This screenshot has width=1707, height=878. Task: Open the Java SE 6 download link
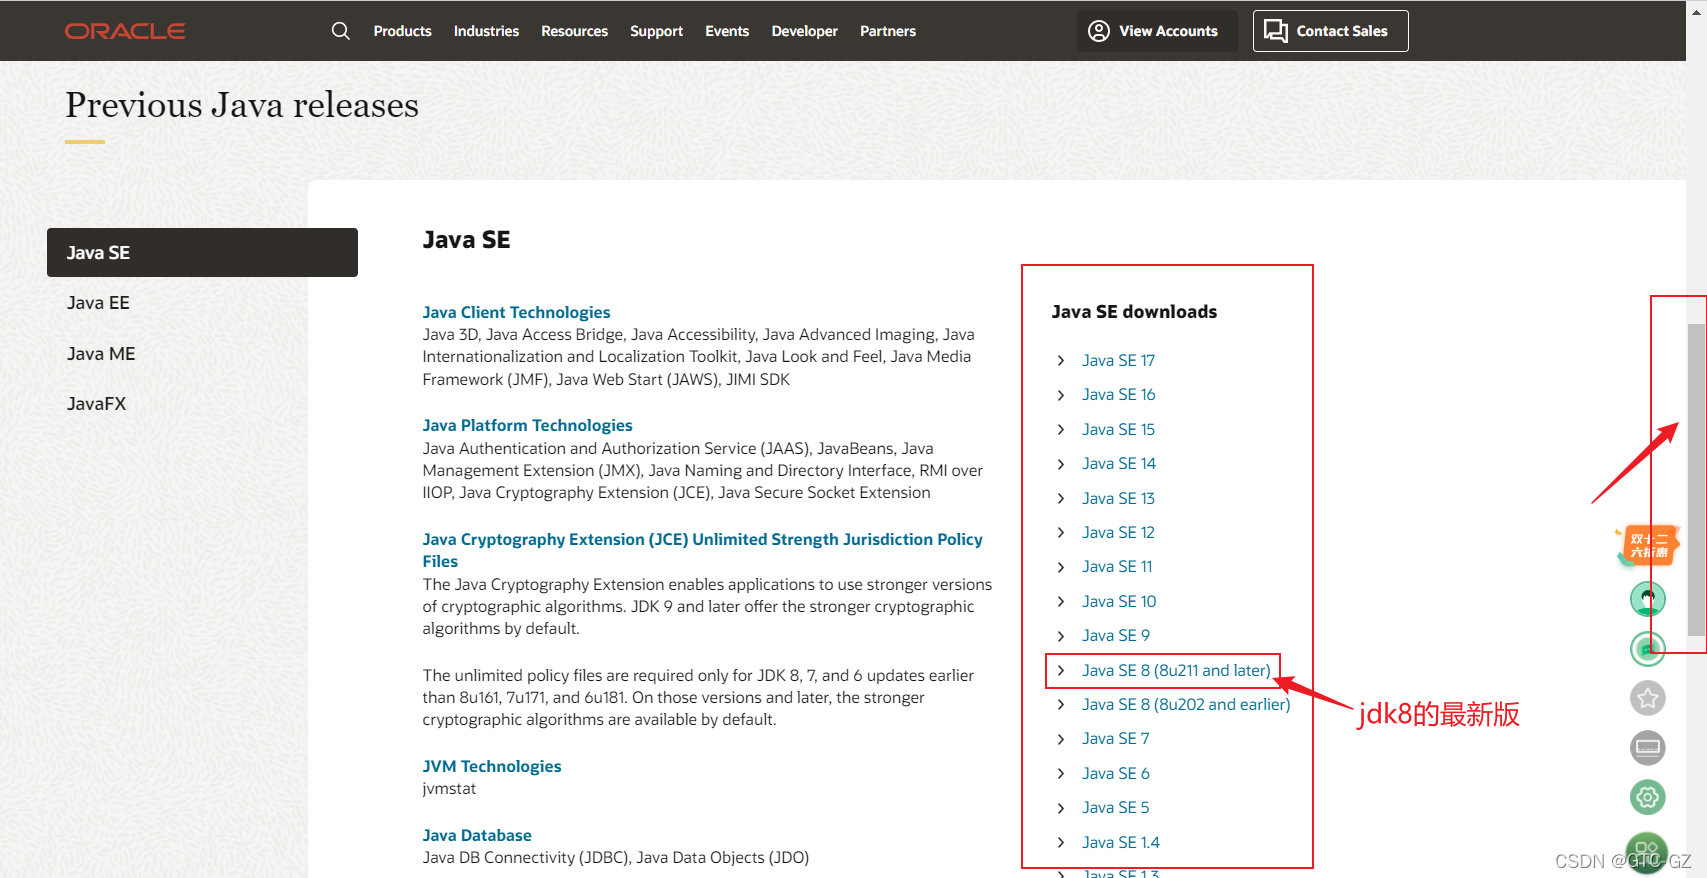tap(1115, 774)
